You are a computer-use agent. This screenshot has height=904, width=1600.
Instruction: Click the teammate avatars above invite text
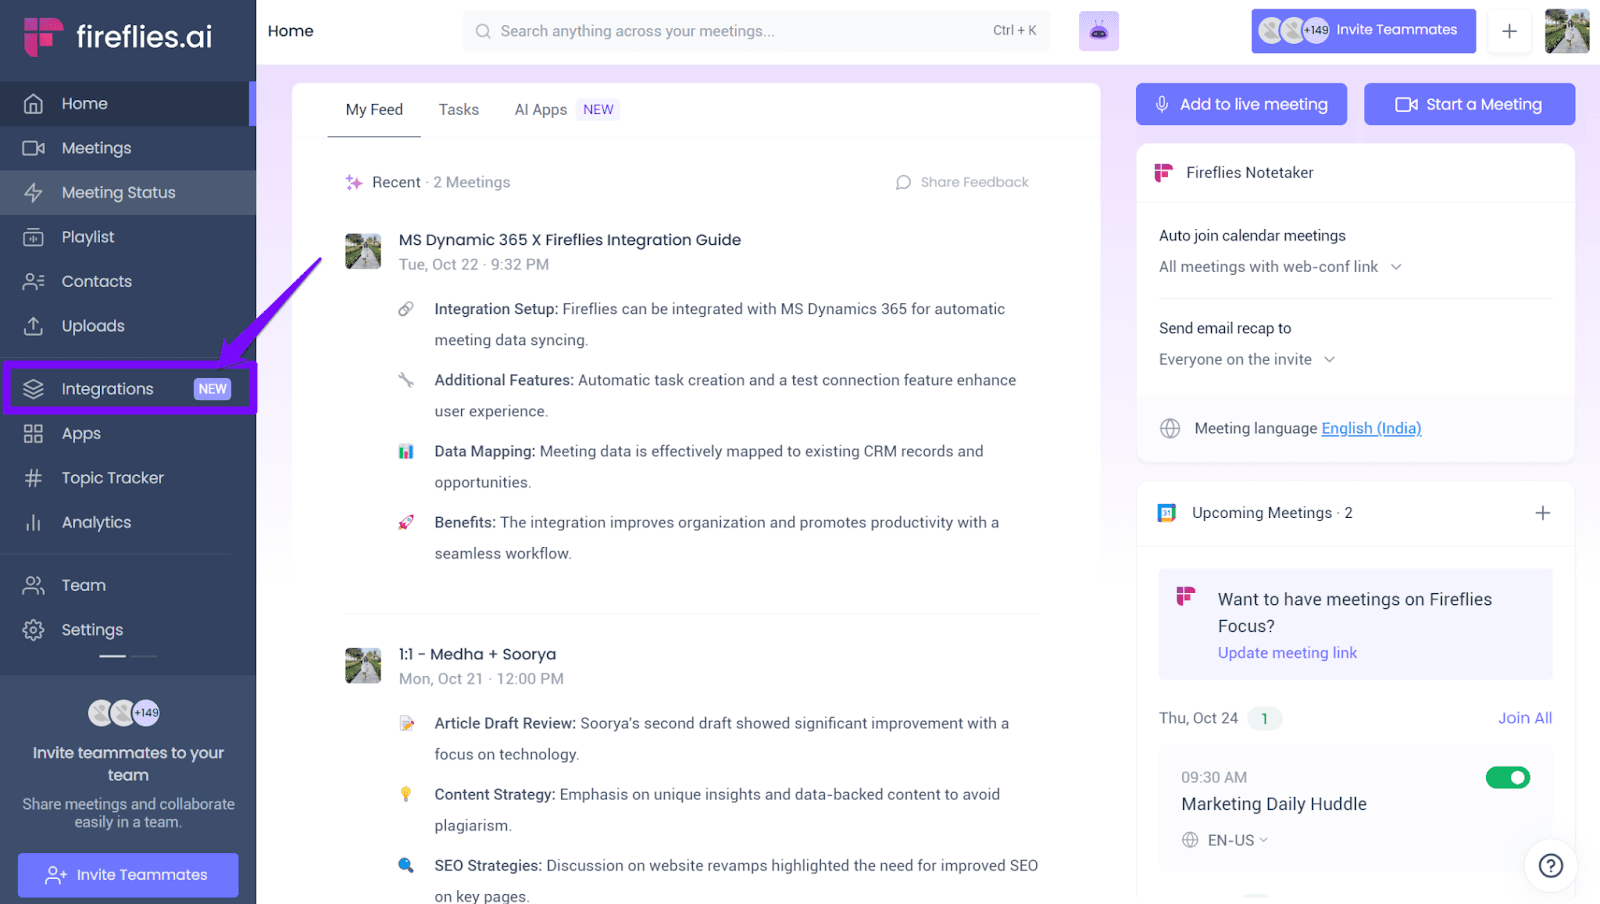pyautogui.click(x=124, y=713)
